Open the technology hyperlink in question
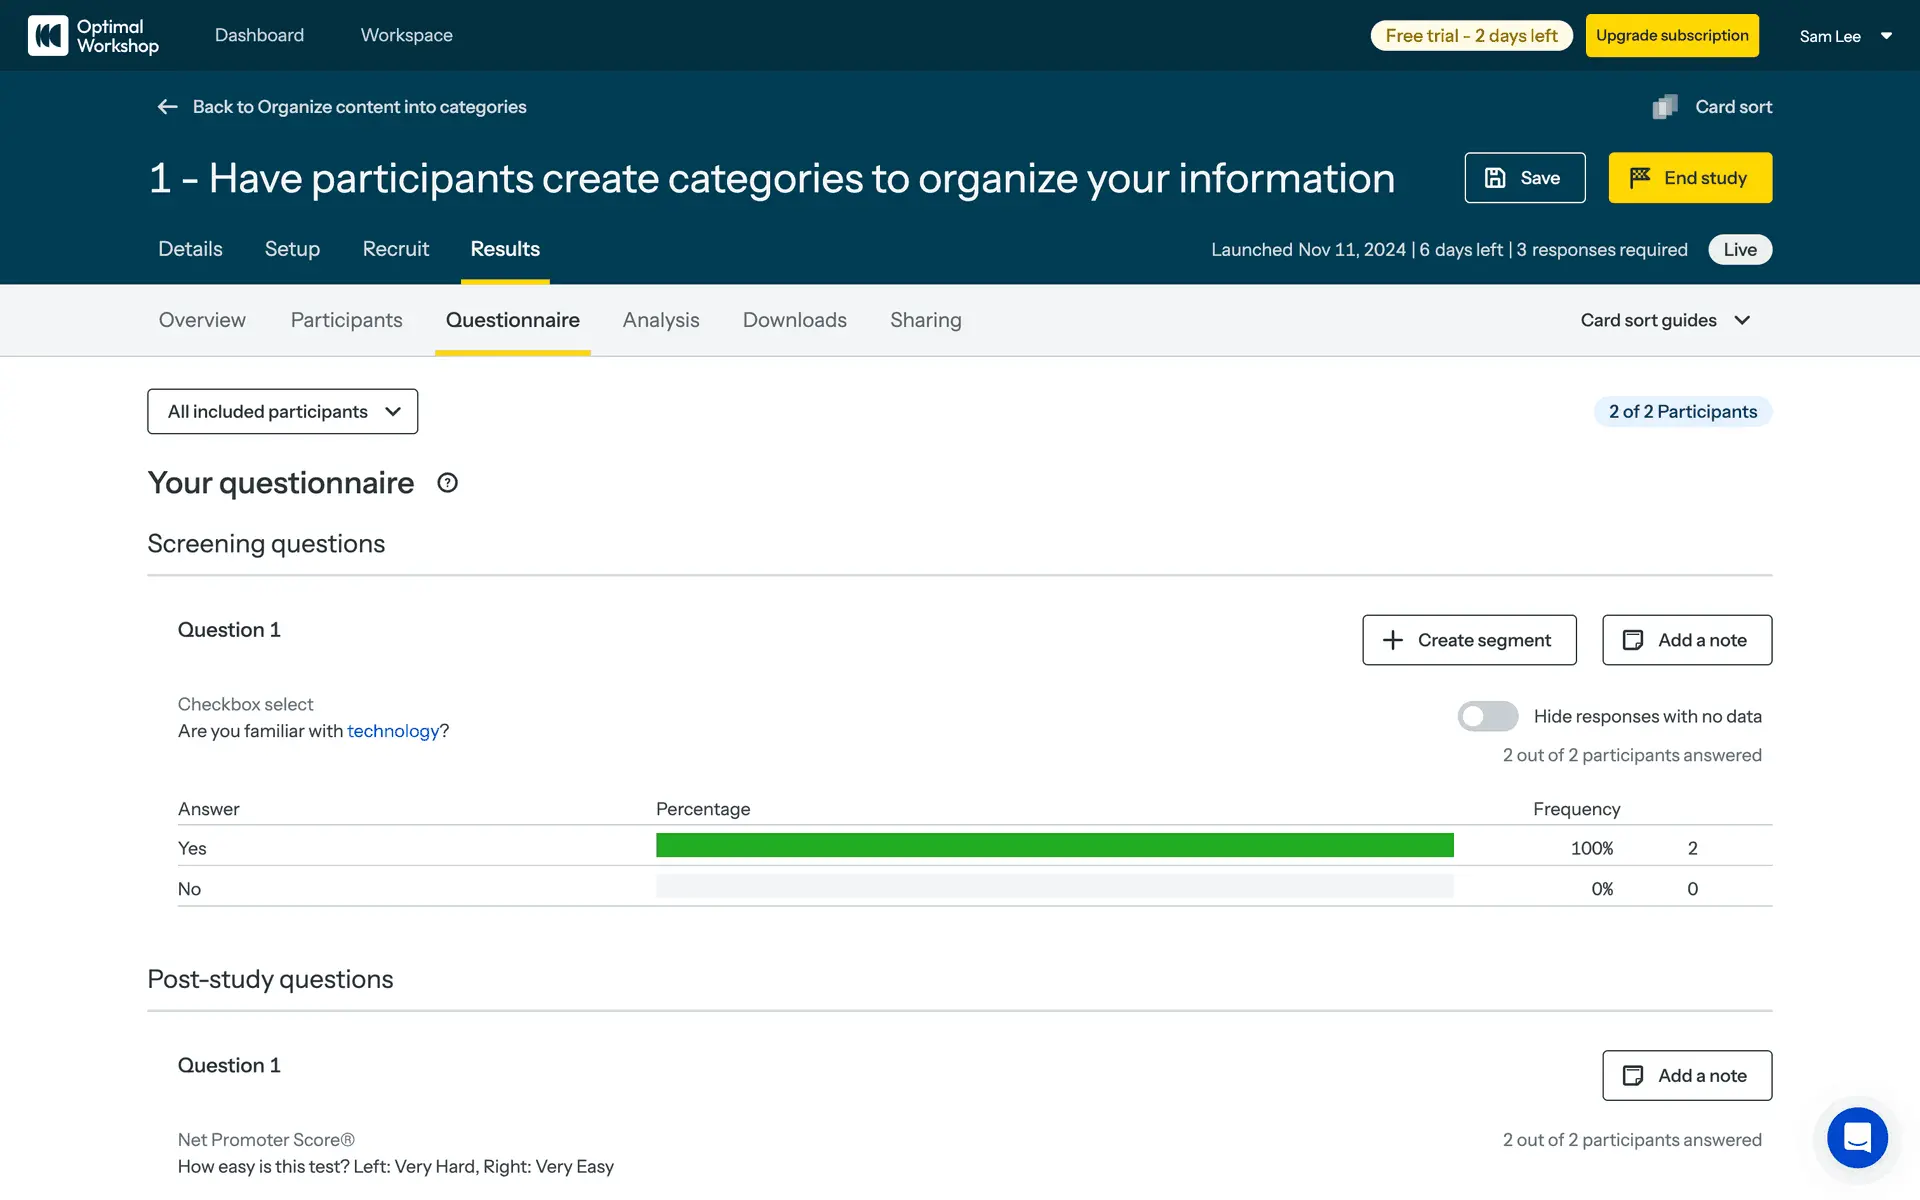 coord(393,731)
